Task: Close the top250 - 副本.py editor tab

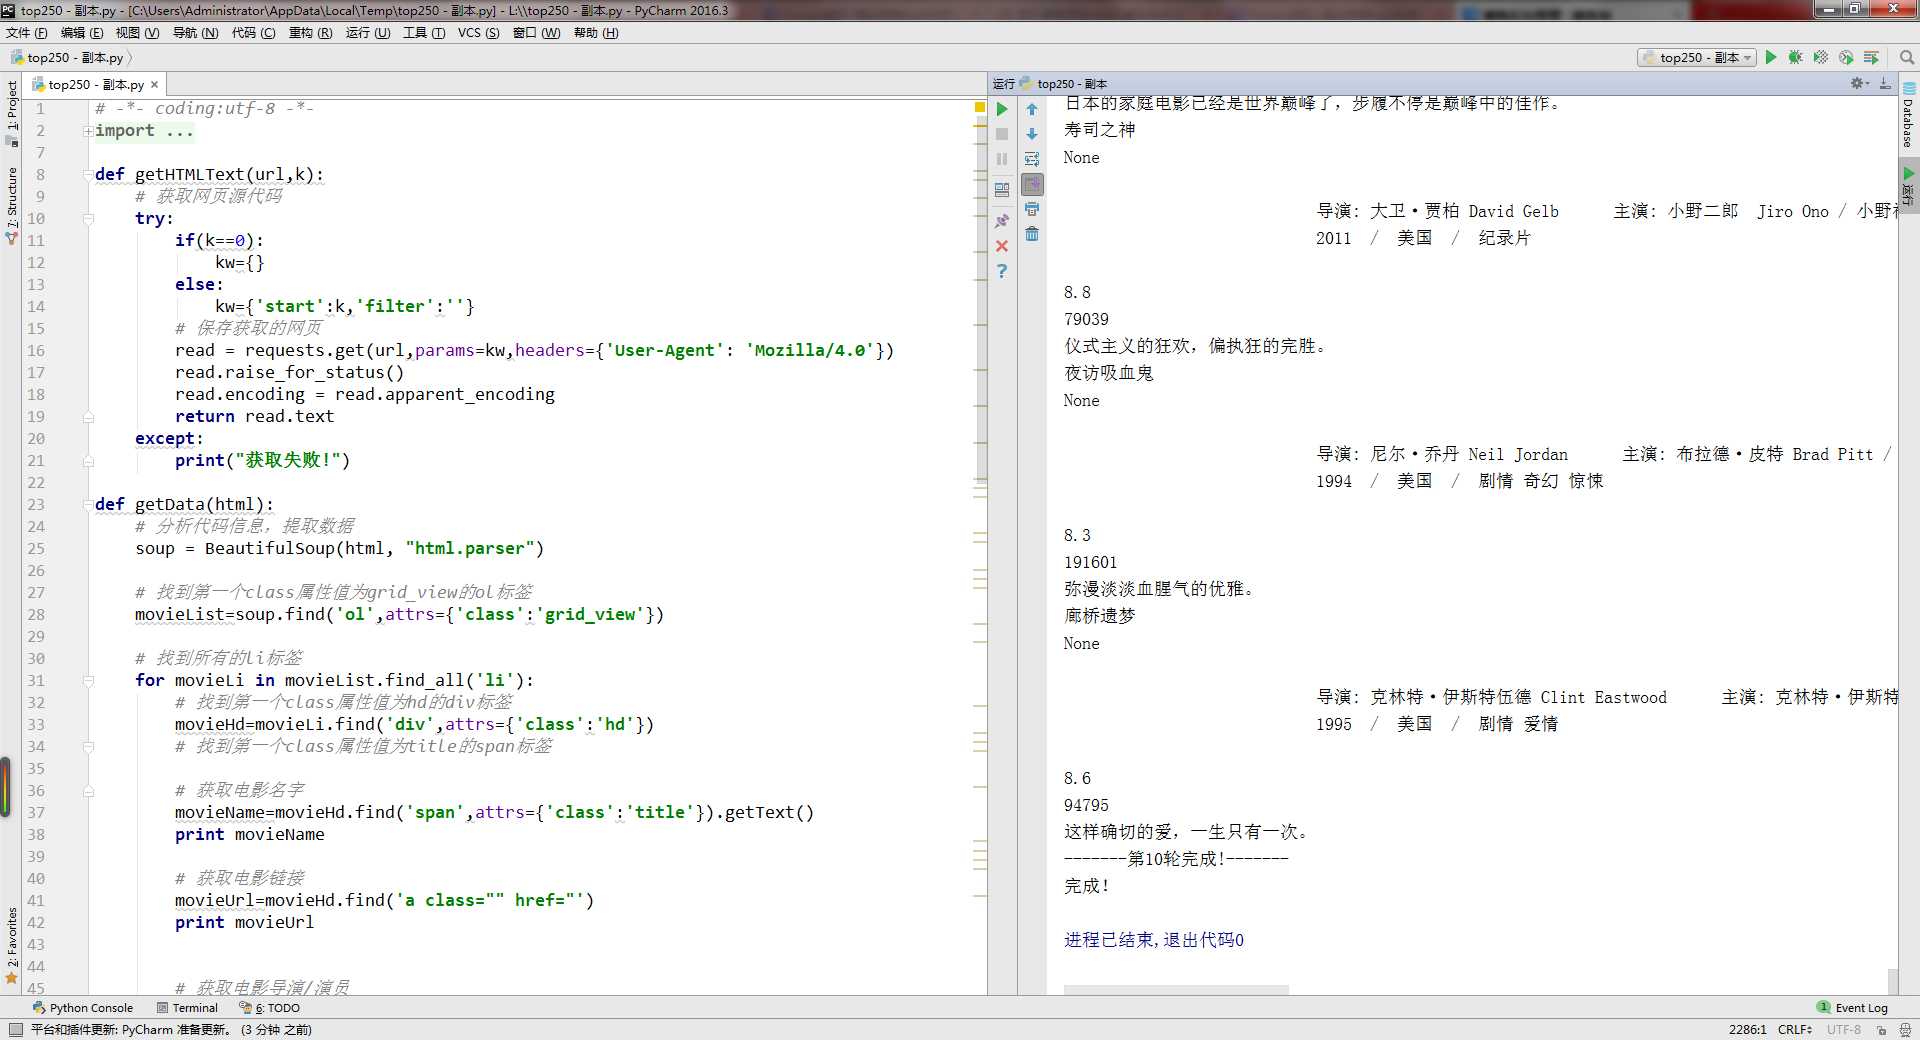Action: (x=154, y=85)
